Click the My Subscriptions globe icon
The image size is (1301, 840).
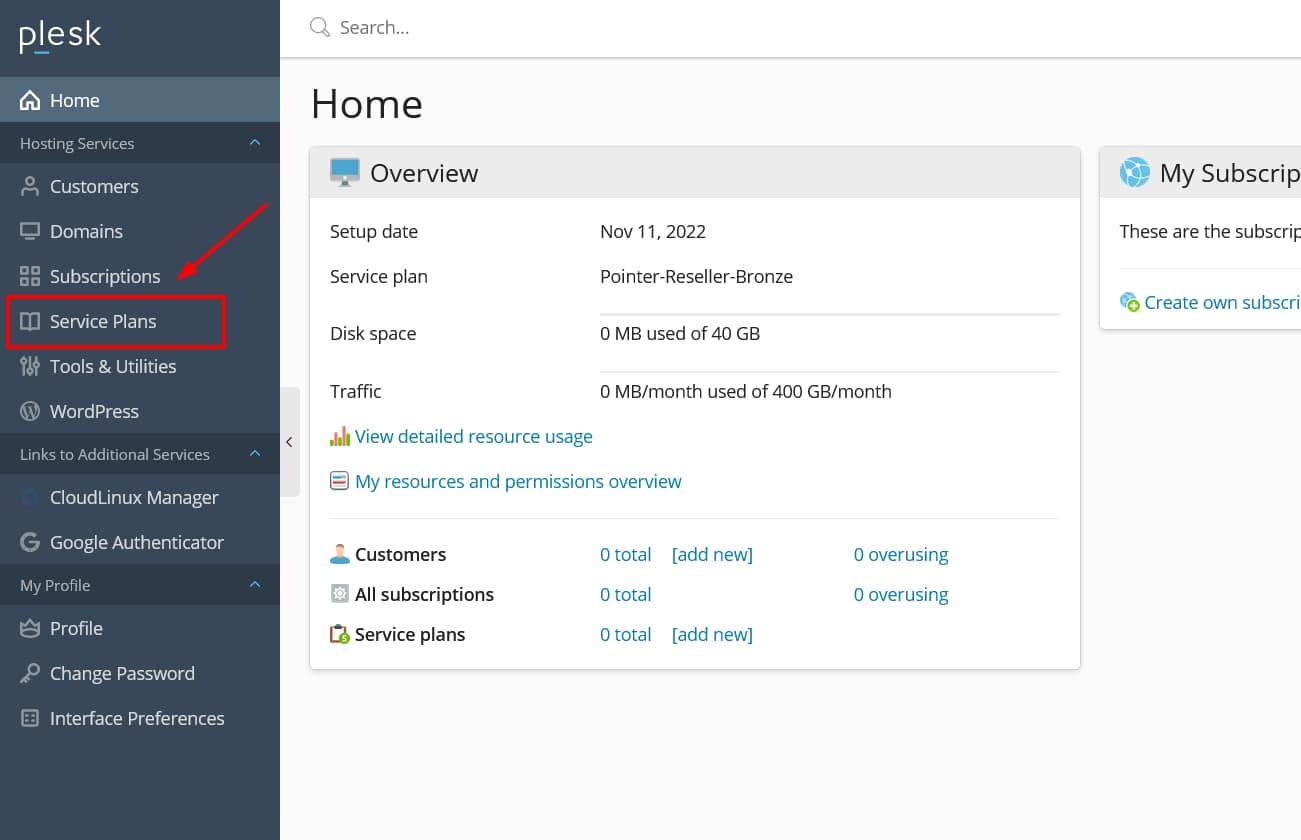coord(1135,172)
